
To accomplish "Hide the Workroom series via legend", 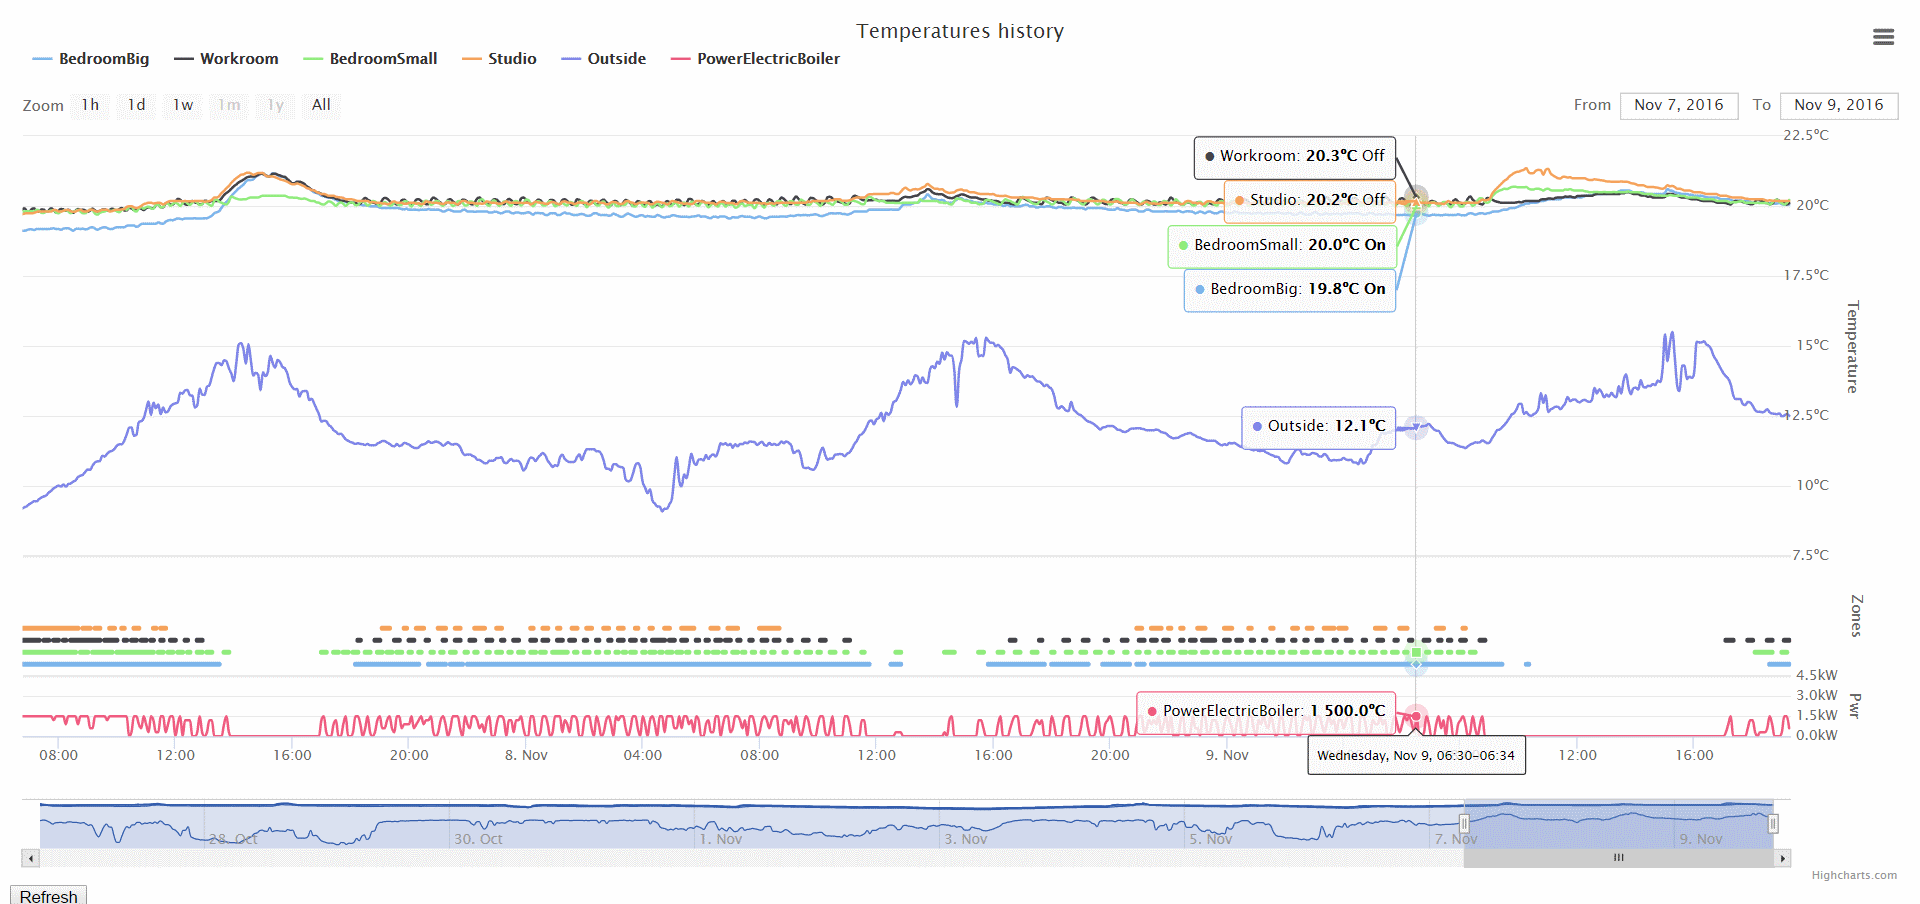I will [227, 59].
